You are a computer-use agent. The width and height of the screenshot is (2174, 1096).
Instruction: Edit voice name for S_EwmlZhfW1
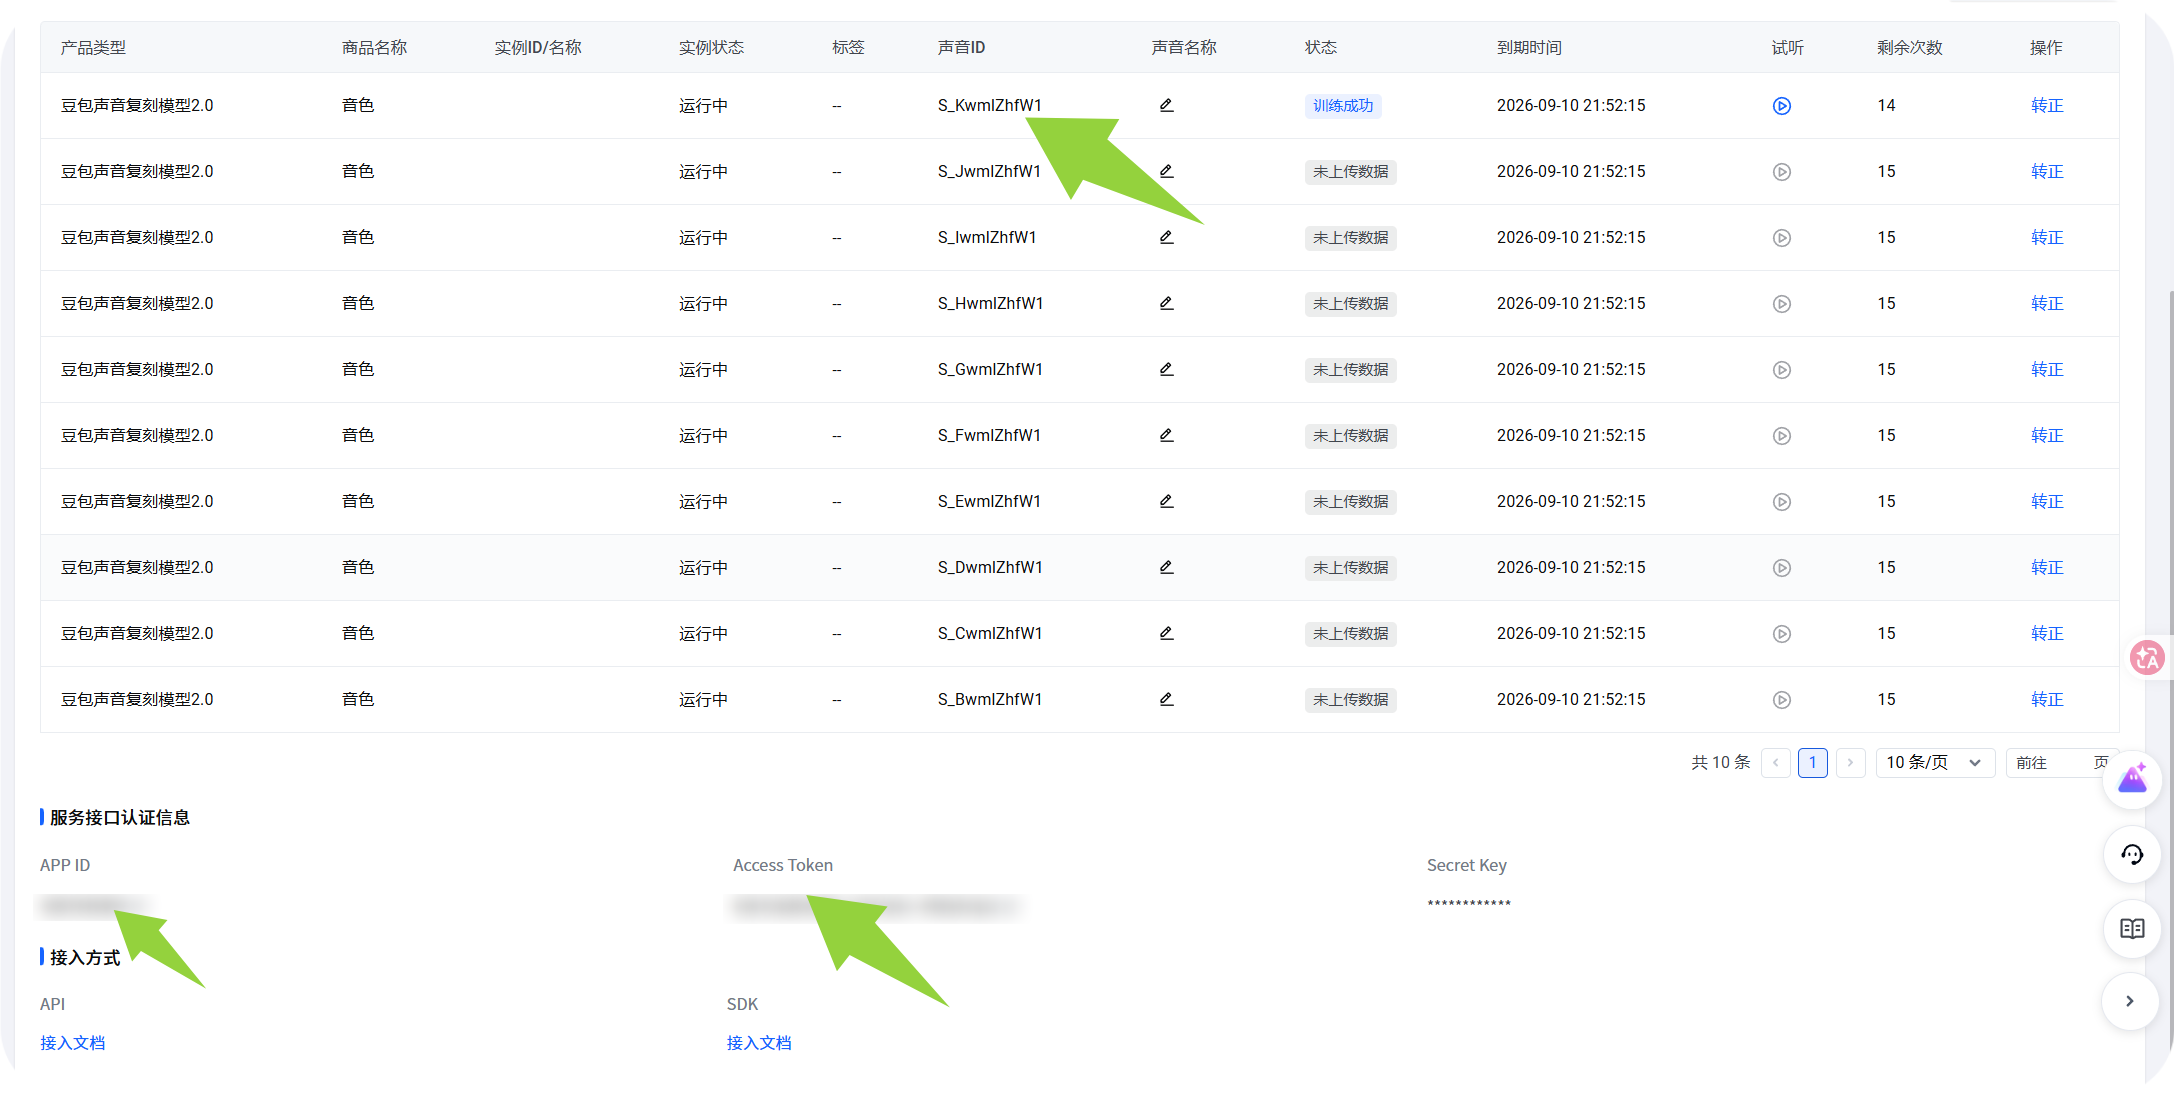pos(1166,501)
